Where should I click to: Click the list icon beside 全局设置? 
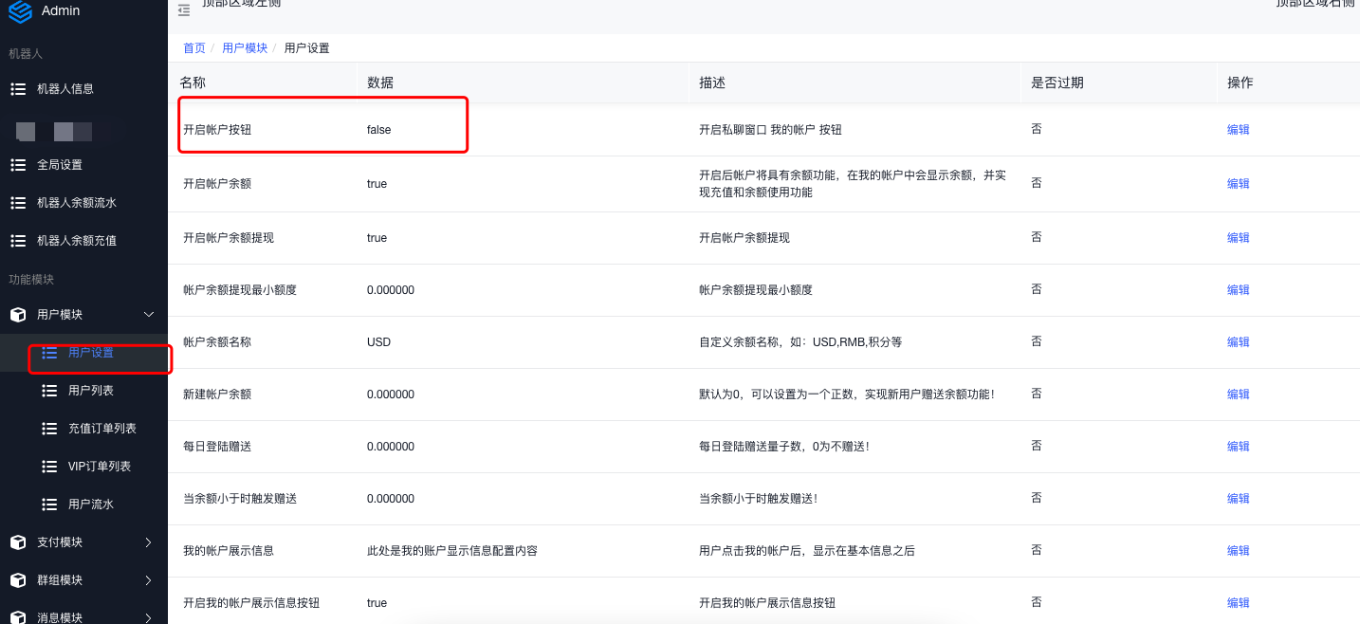pos(18,165)
